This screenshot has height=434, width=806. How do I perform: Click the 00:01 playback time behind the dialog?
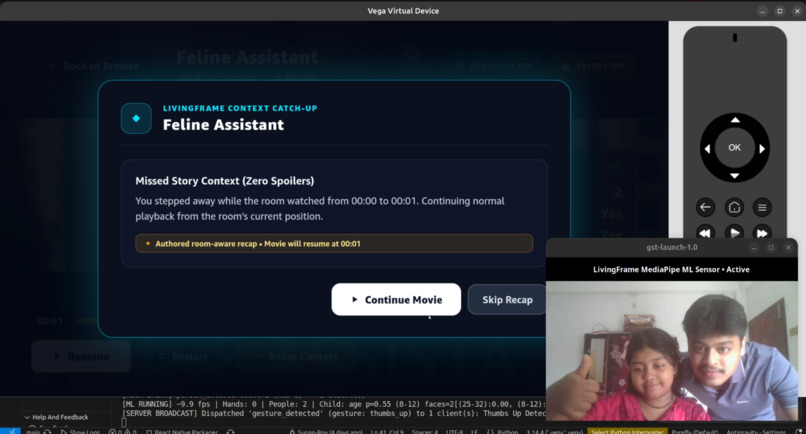(x=50, y=321)
